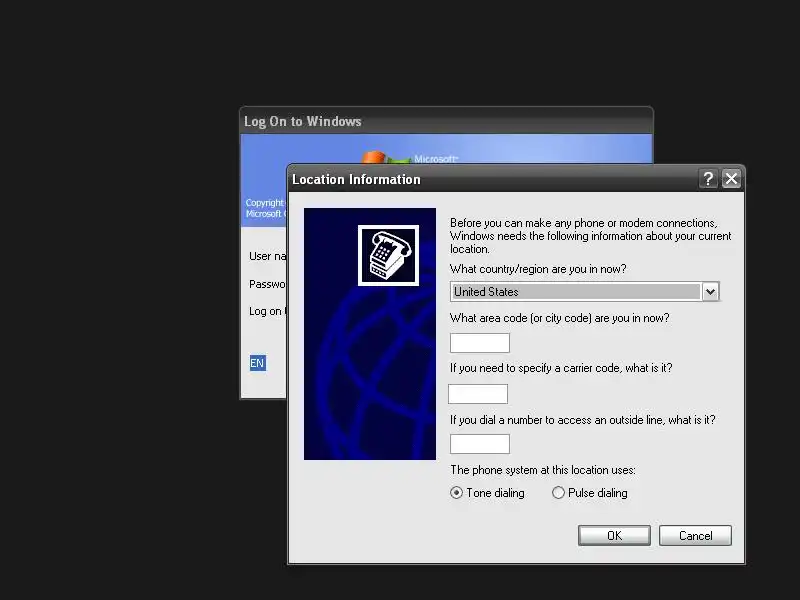Open the country/region dropdown arrow

pos(710,292)
